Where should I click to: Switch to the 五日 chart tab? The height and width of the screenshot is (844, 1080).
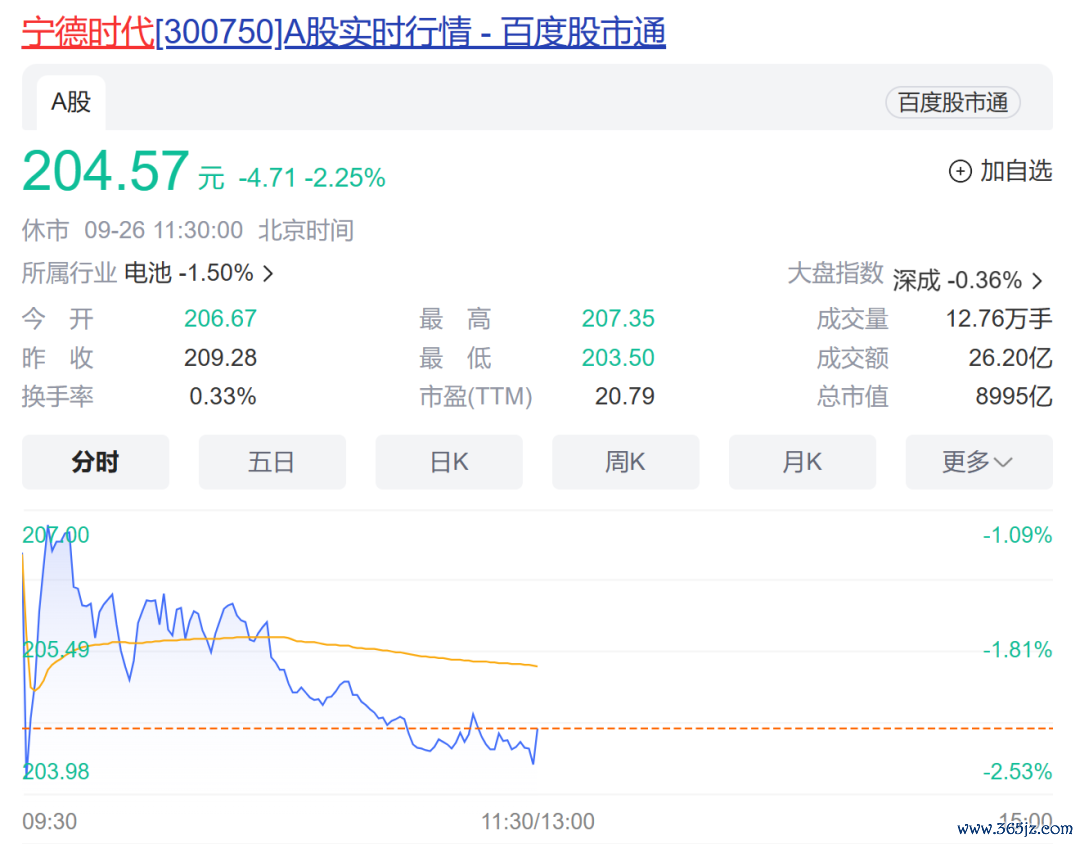[272, 462]
